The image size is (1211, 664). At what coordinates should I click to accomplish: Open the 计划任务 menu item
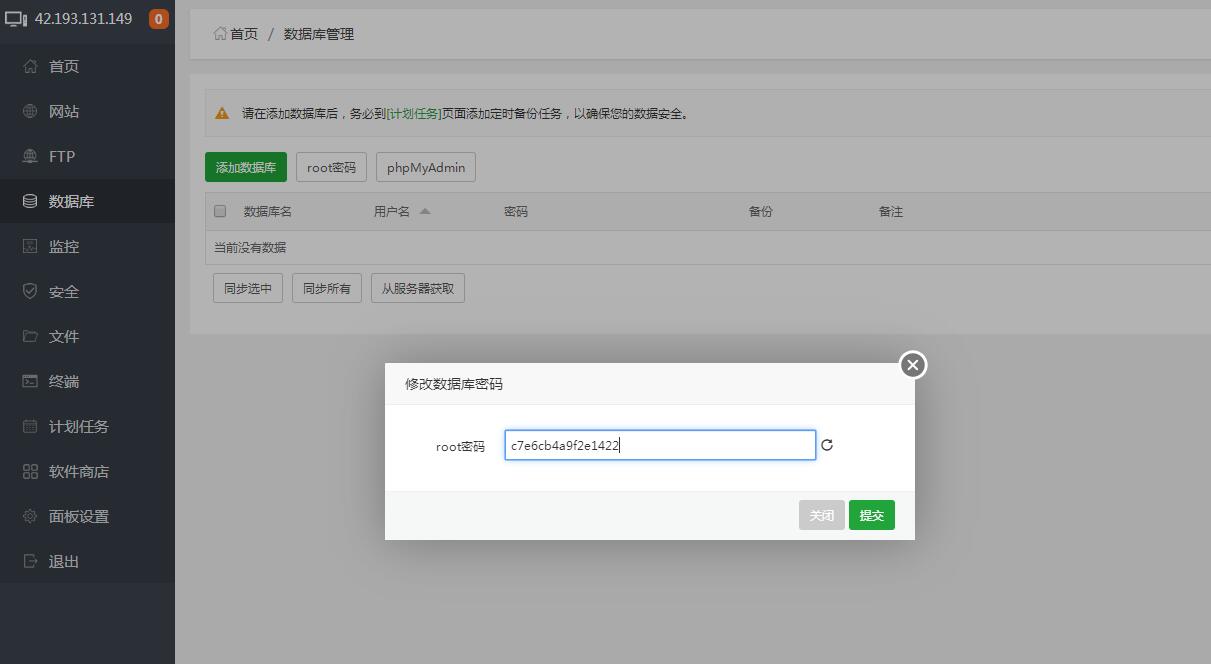point(78,426)
